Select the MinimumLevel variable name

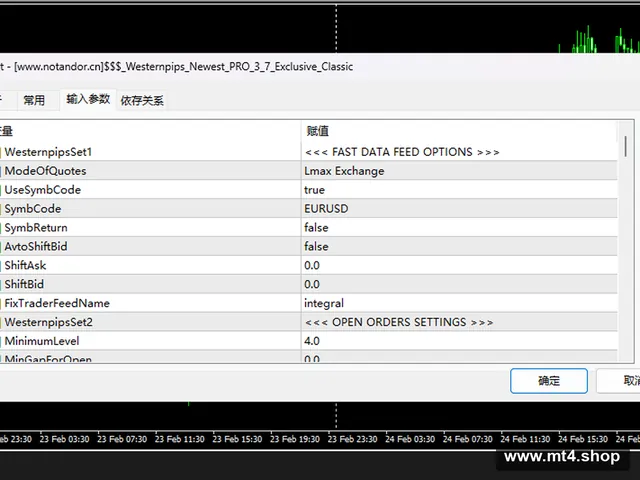(x=42, y=341)
